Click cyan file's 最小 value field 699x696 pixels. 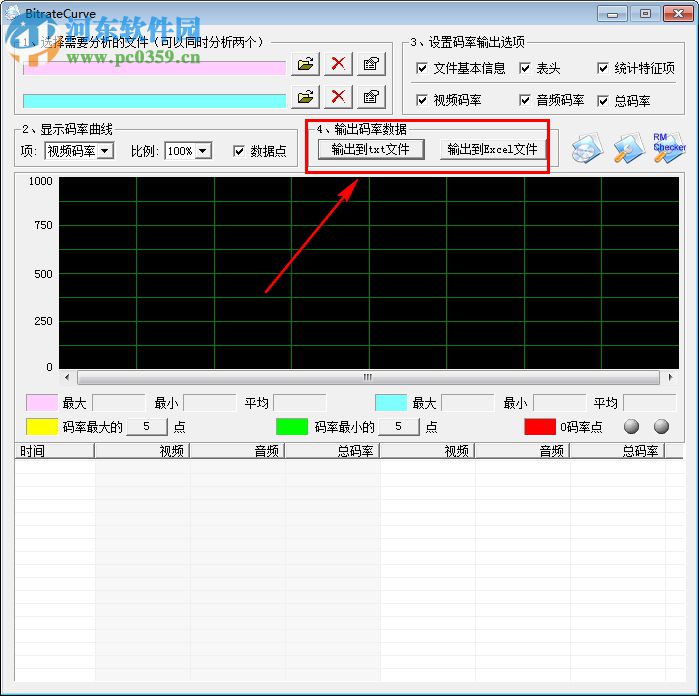pyautogui.click(x=559, y=403)
